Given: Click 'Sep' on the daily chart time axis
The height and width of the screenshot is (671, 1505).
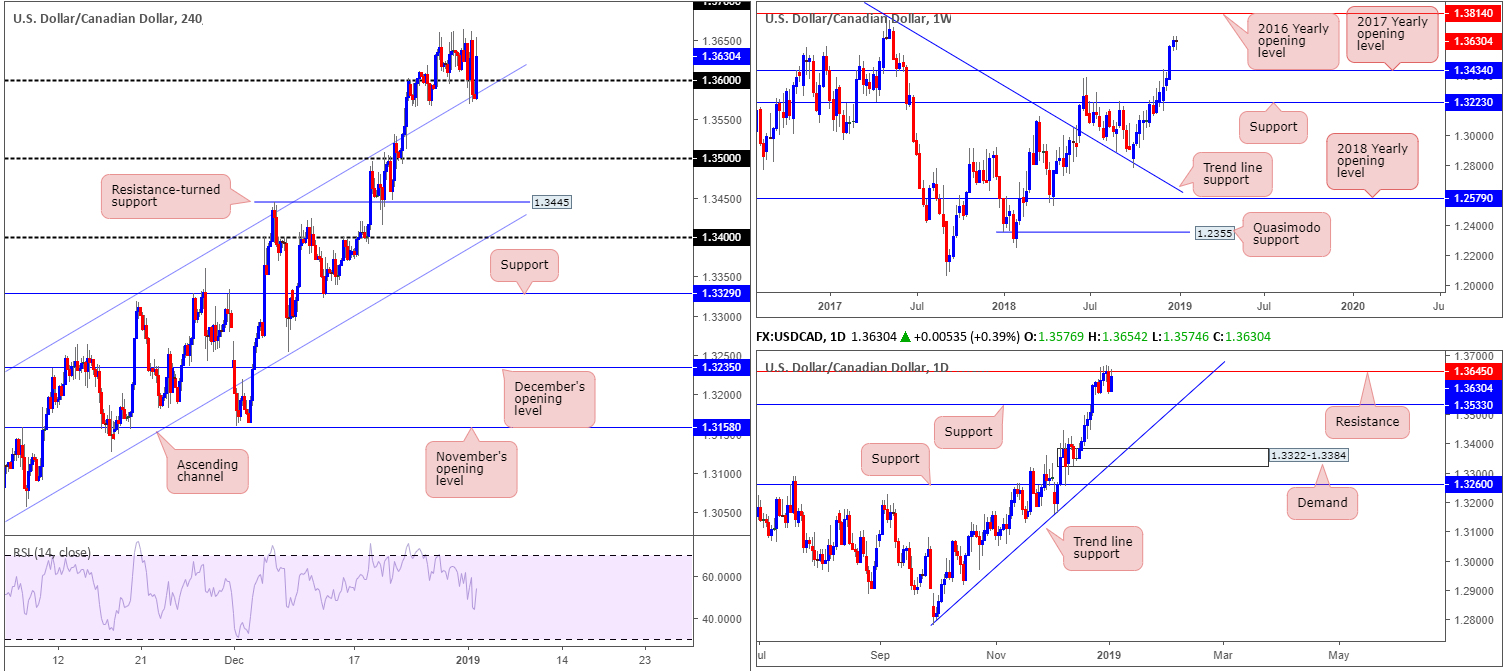Looking at the screenshot, I should [x=880, y=653].
